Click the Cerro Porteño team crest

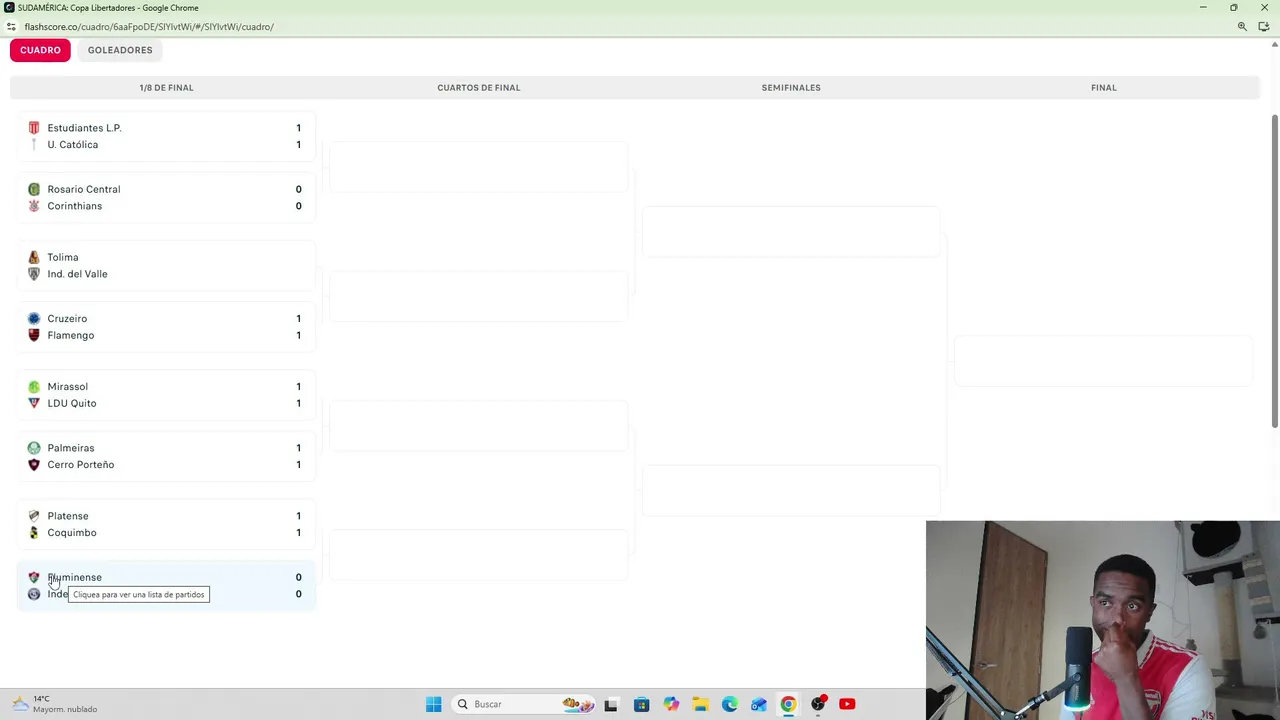click(x=34, y=465)
